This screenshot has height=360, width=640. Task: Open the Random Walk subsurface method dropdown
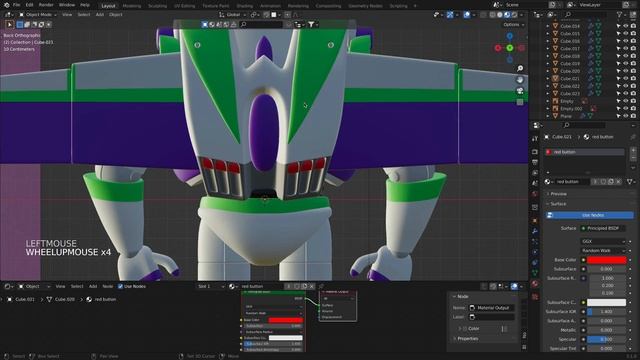603,251
